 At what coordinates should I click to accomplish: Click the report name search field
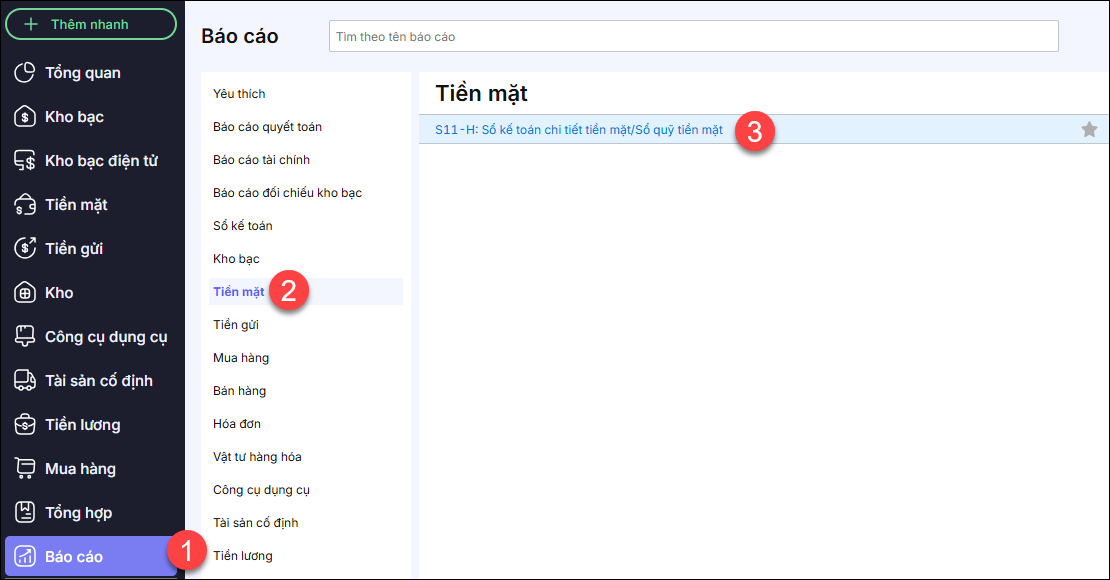click(x=693, y=37)
